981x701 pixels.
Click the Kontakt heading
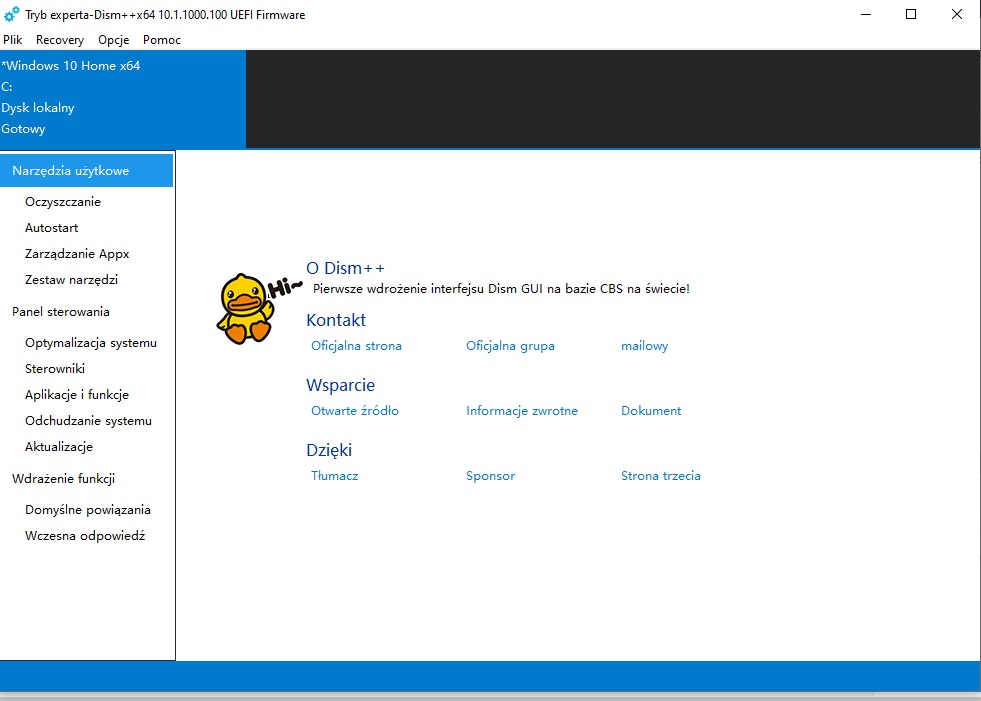coord(336,320)
